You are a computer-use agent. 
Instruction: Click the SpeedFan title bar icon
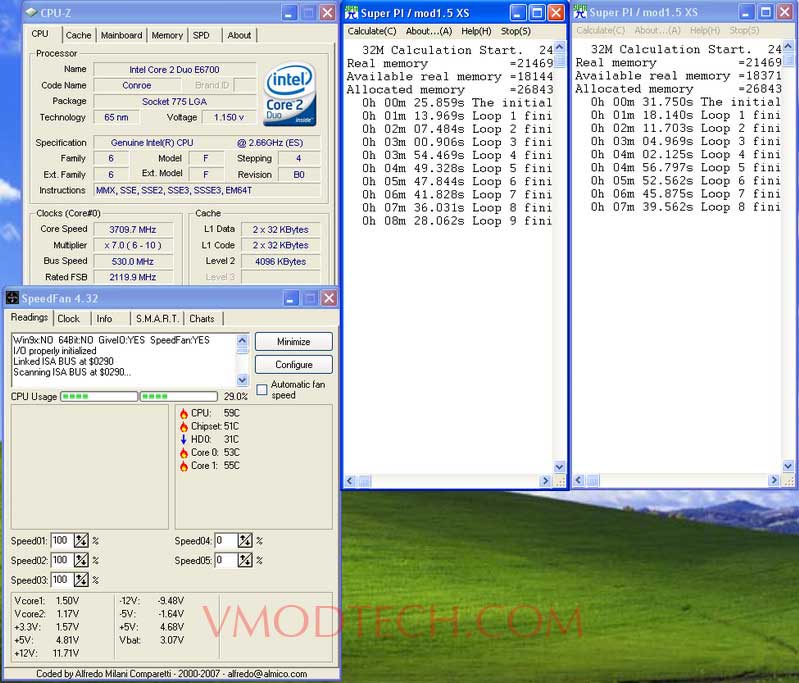(x=12, y=298)
